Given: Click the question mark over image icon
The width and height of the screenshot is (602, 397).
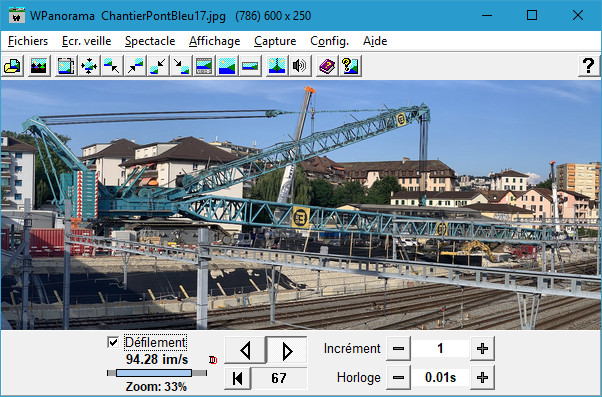Looking at the screenshot, I should 350,66.
